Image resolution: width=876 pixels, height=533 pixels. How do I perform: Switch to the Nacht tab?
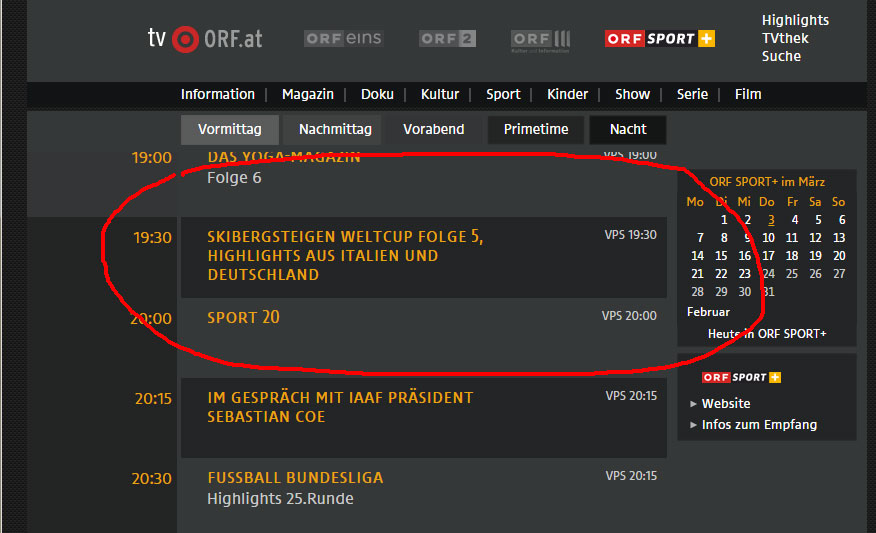[x=628, y=130]
